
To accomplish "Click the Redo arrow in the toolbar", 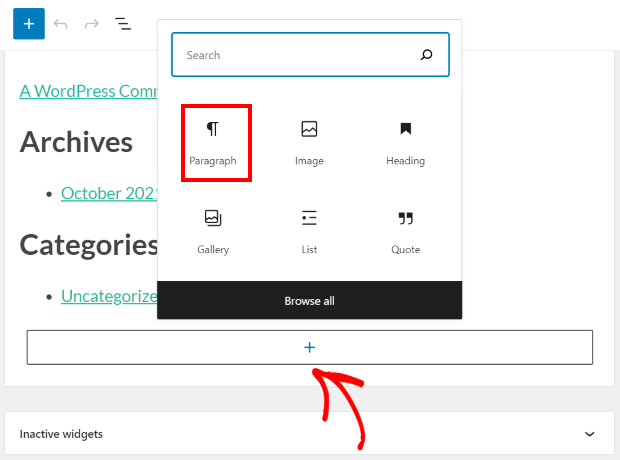I will (x=92, y=24).
